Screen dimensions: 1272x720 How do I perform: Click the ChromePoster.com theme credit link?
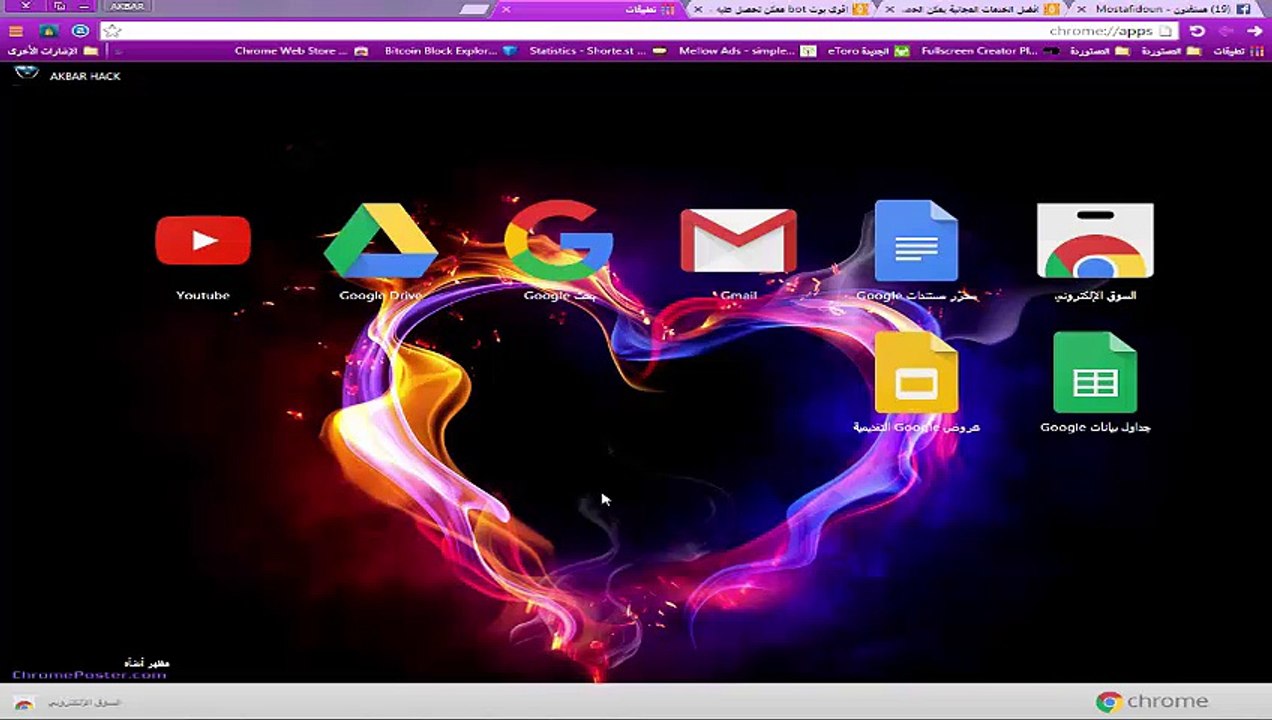click(90, 674)
